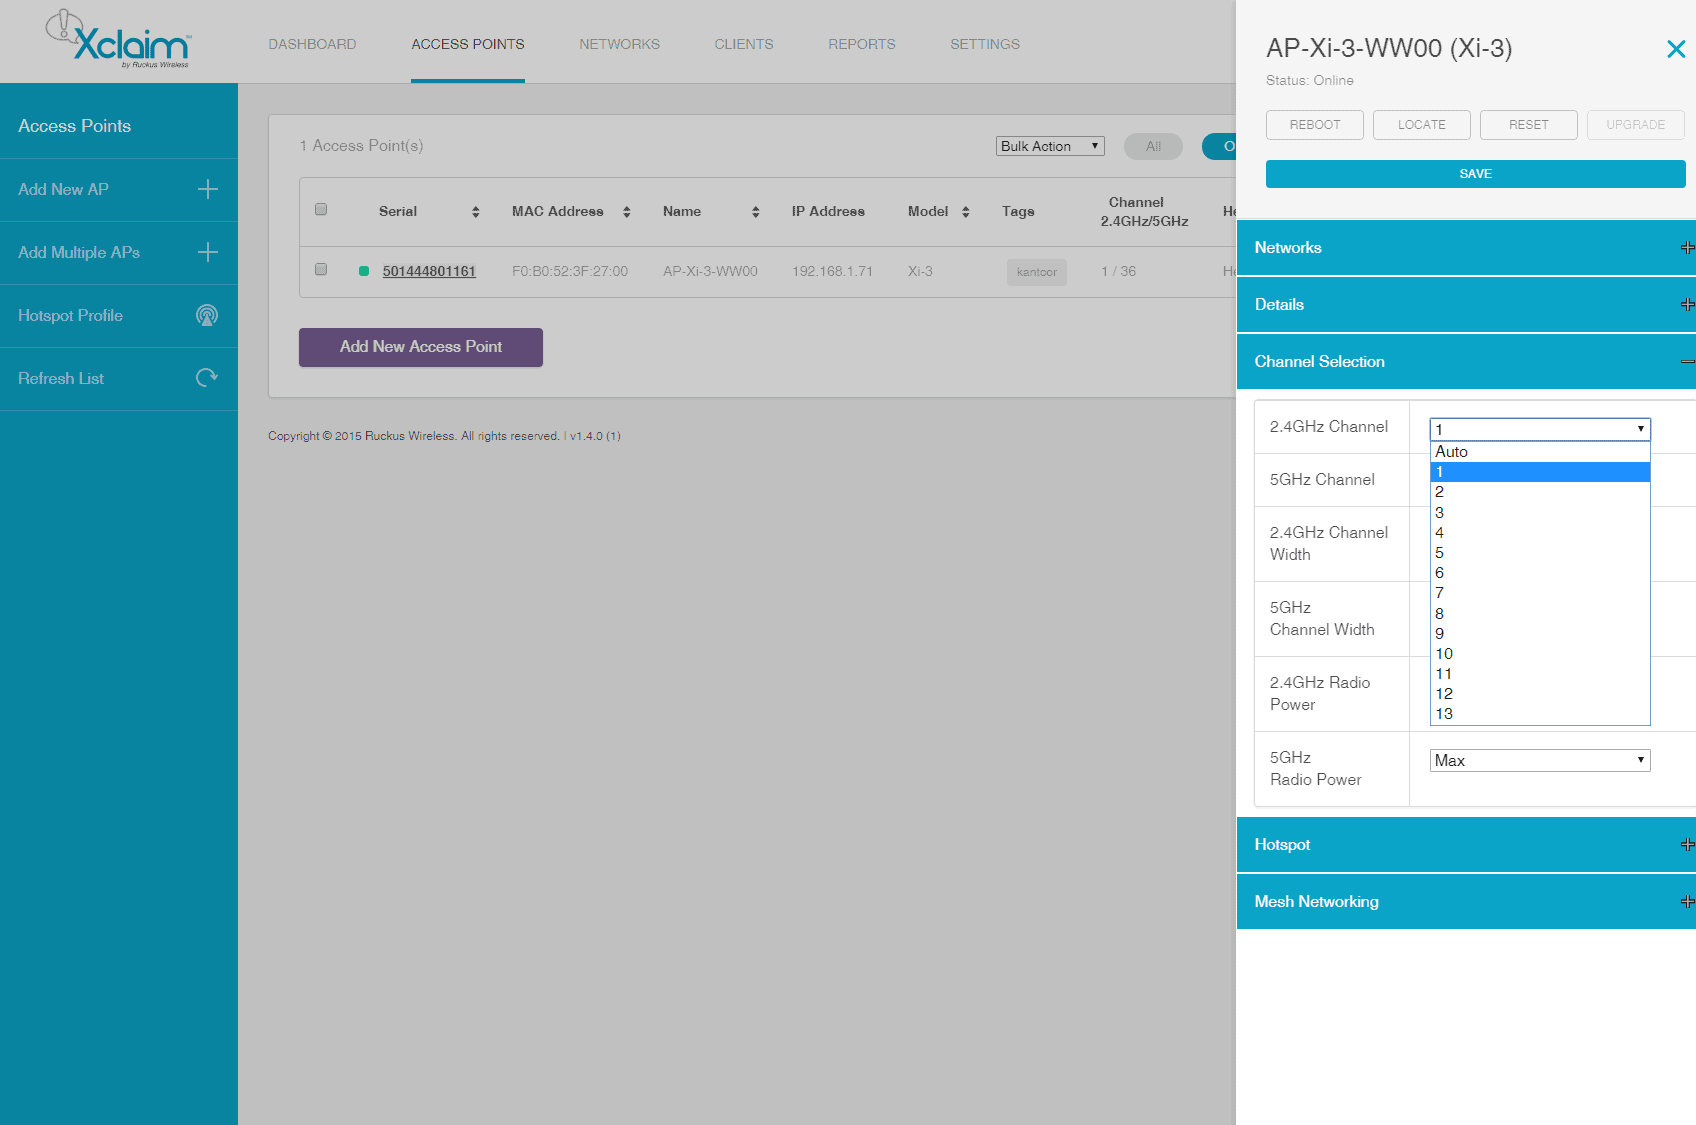The height and width of the screenshot is (1125, 1696).
Task: Click the Reset button
Action: pos(1529,125)
